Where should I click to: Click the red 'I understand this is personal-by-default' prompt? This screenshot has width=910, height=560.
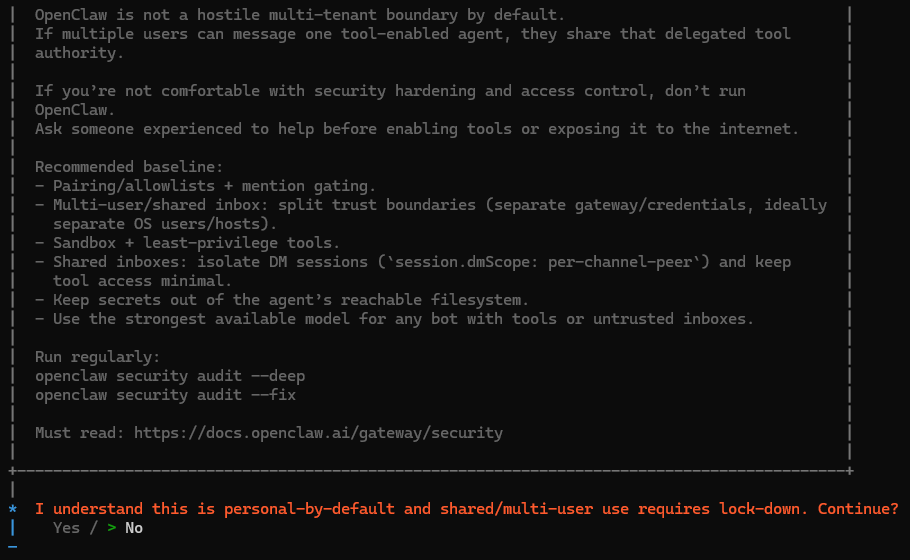467,509
